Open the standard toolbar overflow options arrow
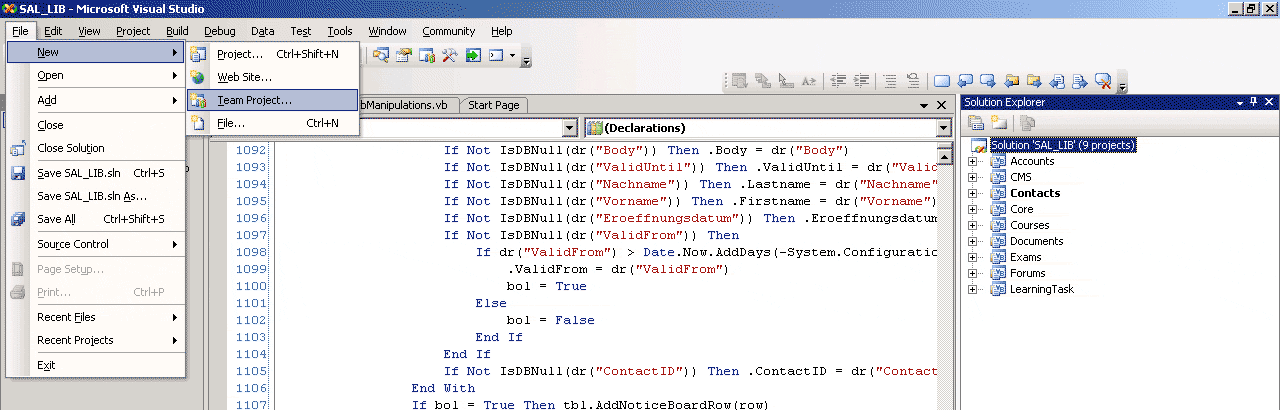The image size is (1280, 410). (x=527, y=58)
